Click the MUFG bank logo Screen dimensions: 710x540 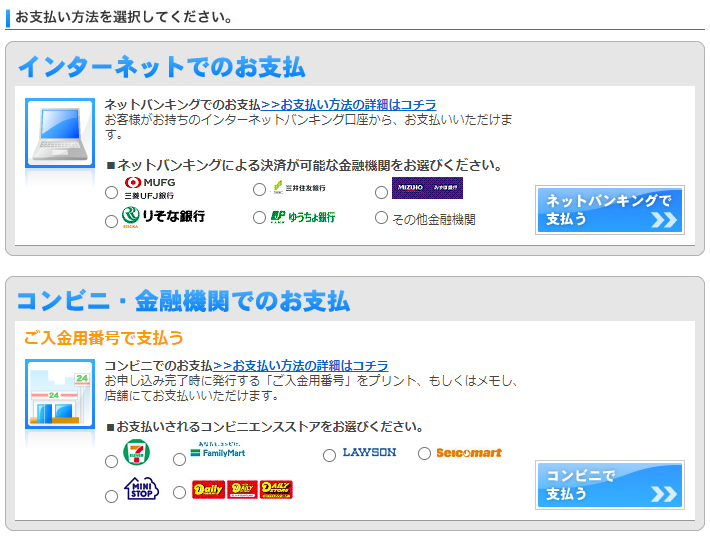[148, 189]
